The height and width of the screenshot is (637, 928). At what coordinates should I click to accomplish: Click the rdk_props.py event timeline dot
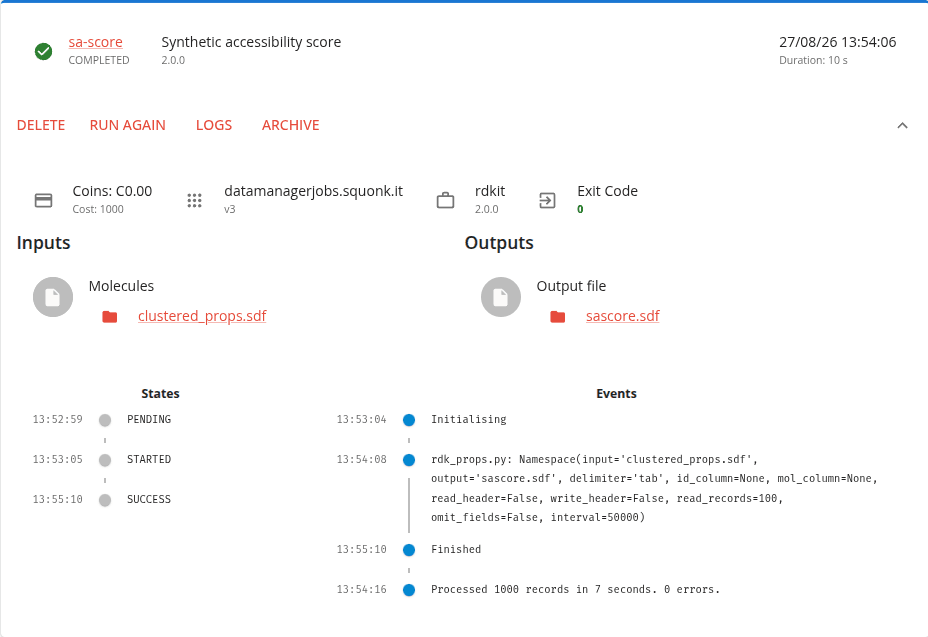[x=409, y=460]
